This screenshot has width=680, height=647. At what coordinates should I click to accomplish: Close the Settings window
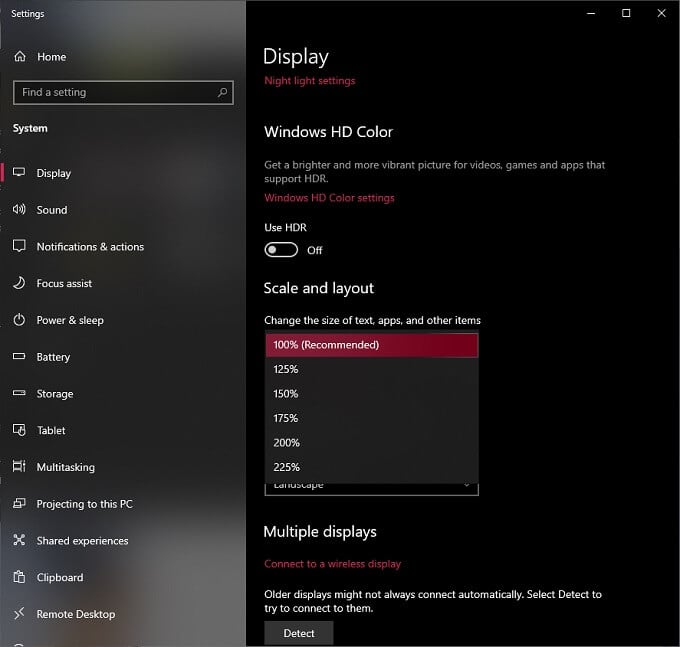(661, 13)
